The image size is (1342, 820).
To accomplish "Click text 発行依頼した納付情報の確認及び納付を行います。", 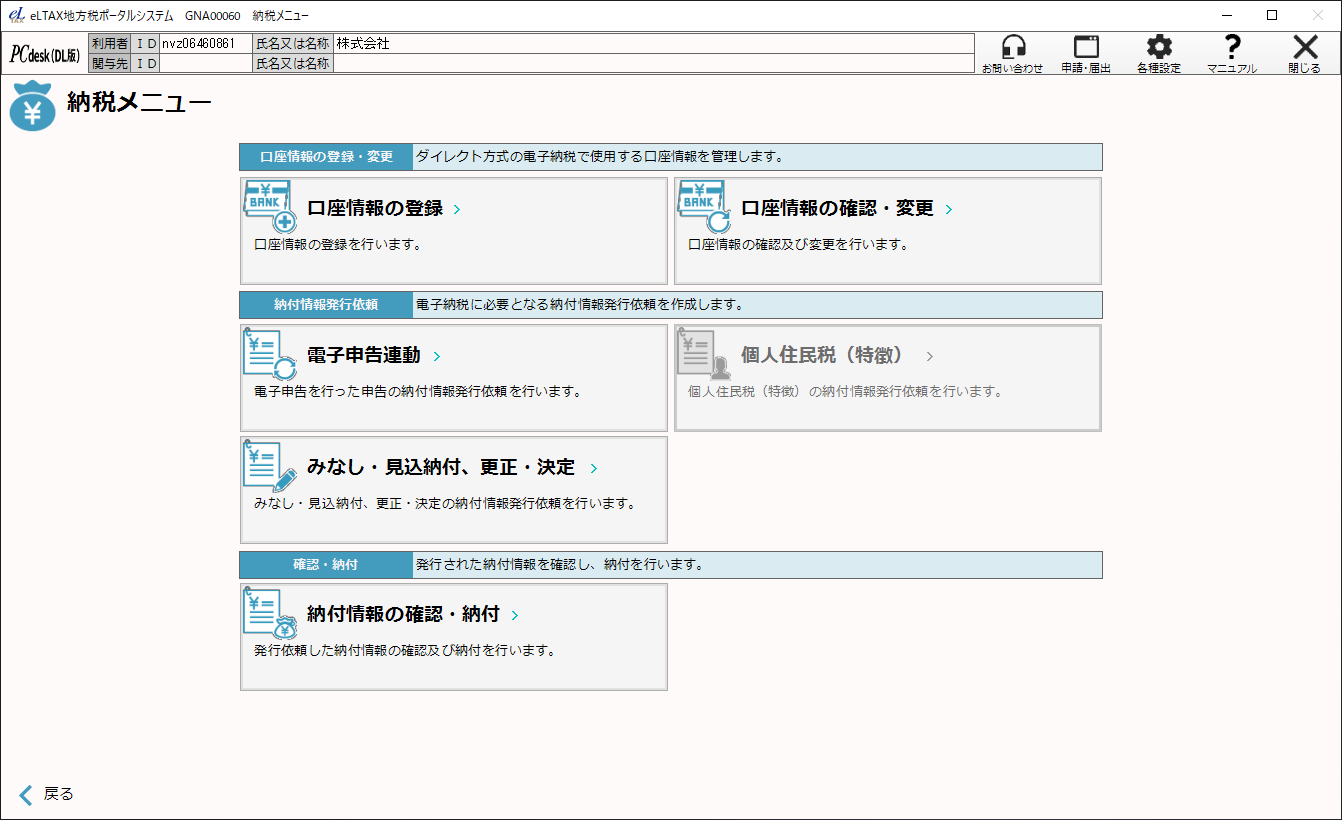I will pos(404,650).
